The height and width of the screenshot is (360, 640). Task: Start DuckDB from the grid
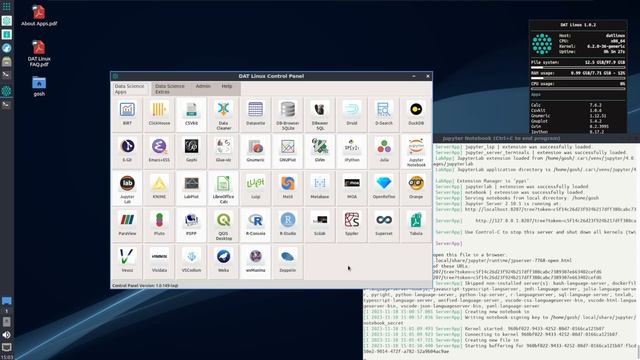click(416, 114)
